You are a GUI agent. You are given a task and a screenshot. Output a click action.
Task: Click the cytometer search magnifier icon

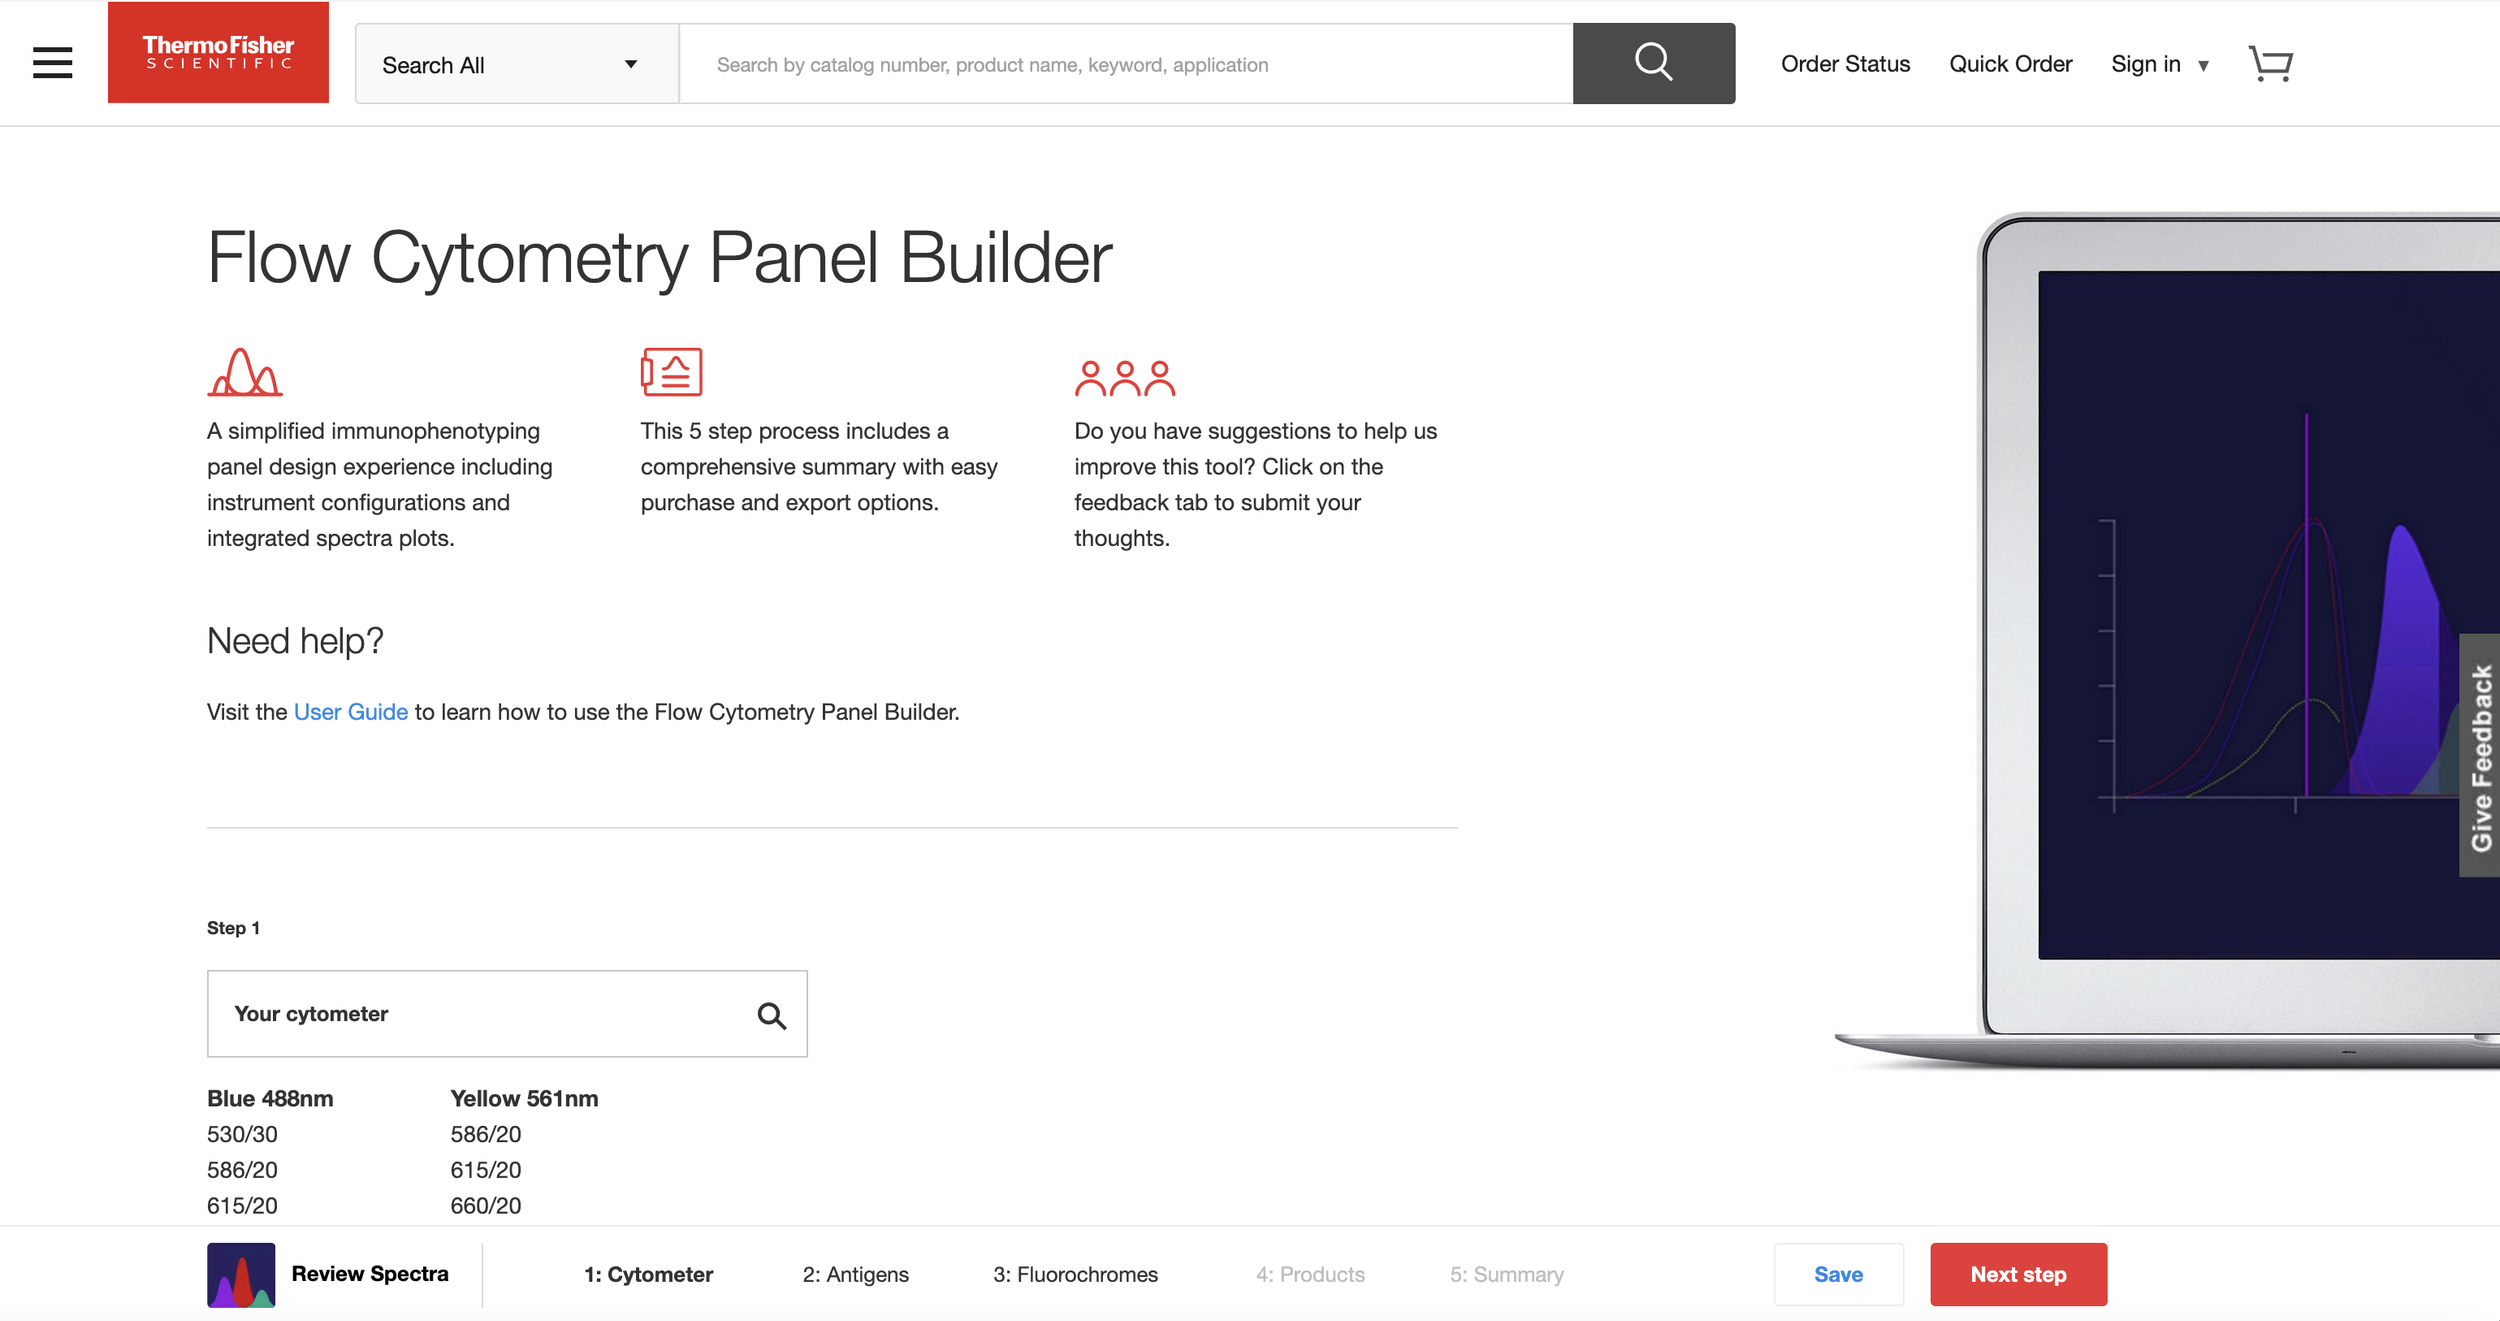(771, 1015)
